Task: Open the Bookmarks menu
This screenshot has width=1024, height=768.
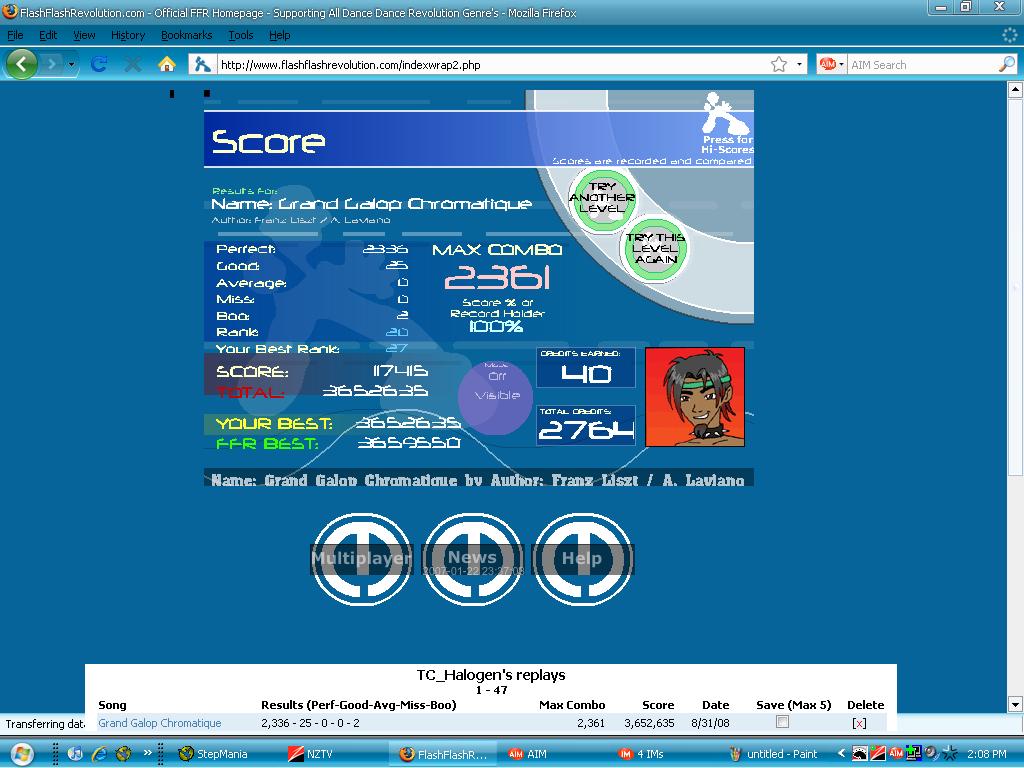Action: [187, 35]
